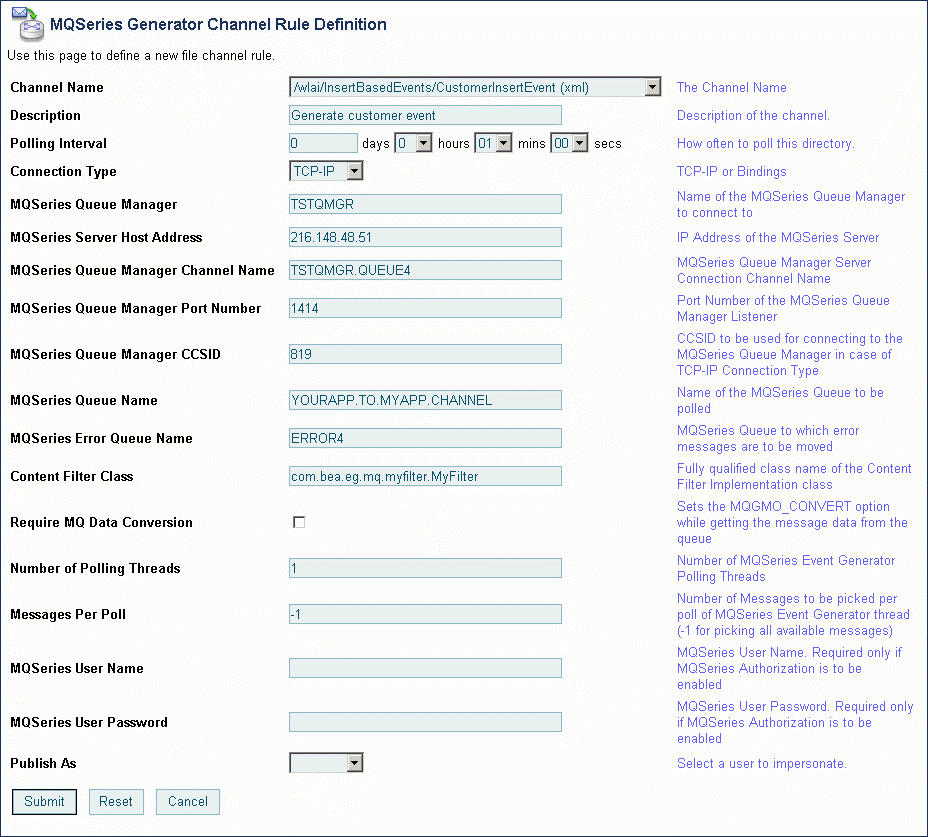
Task: Click the 'The Channel Name' help text
Action: [x=732, y=88]
